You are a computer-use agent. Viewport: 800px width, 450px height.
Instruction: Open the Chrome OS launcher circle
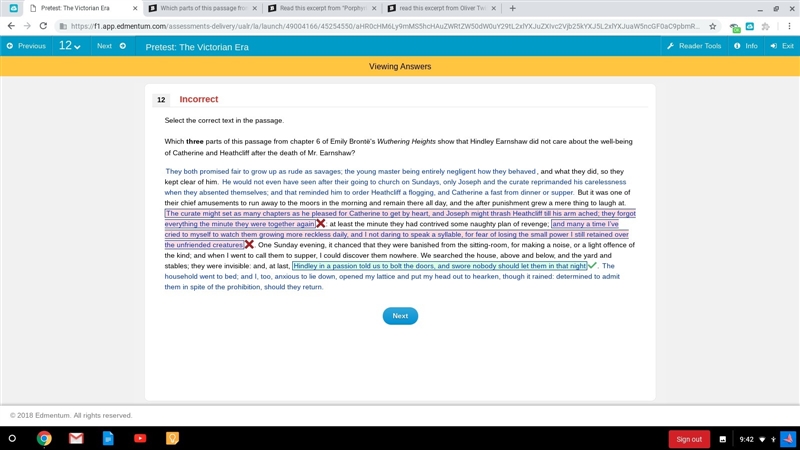(x=12, y=438)
